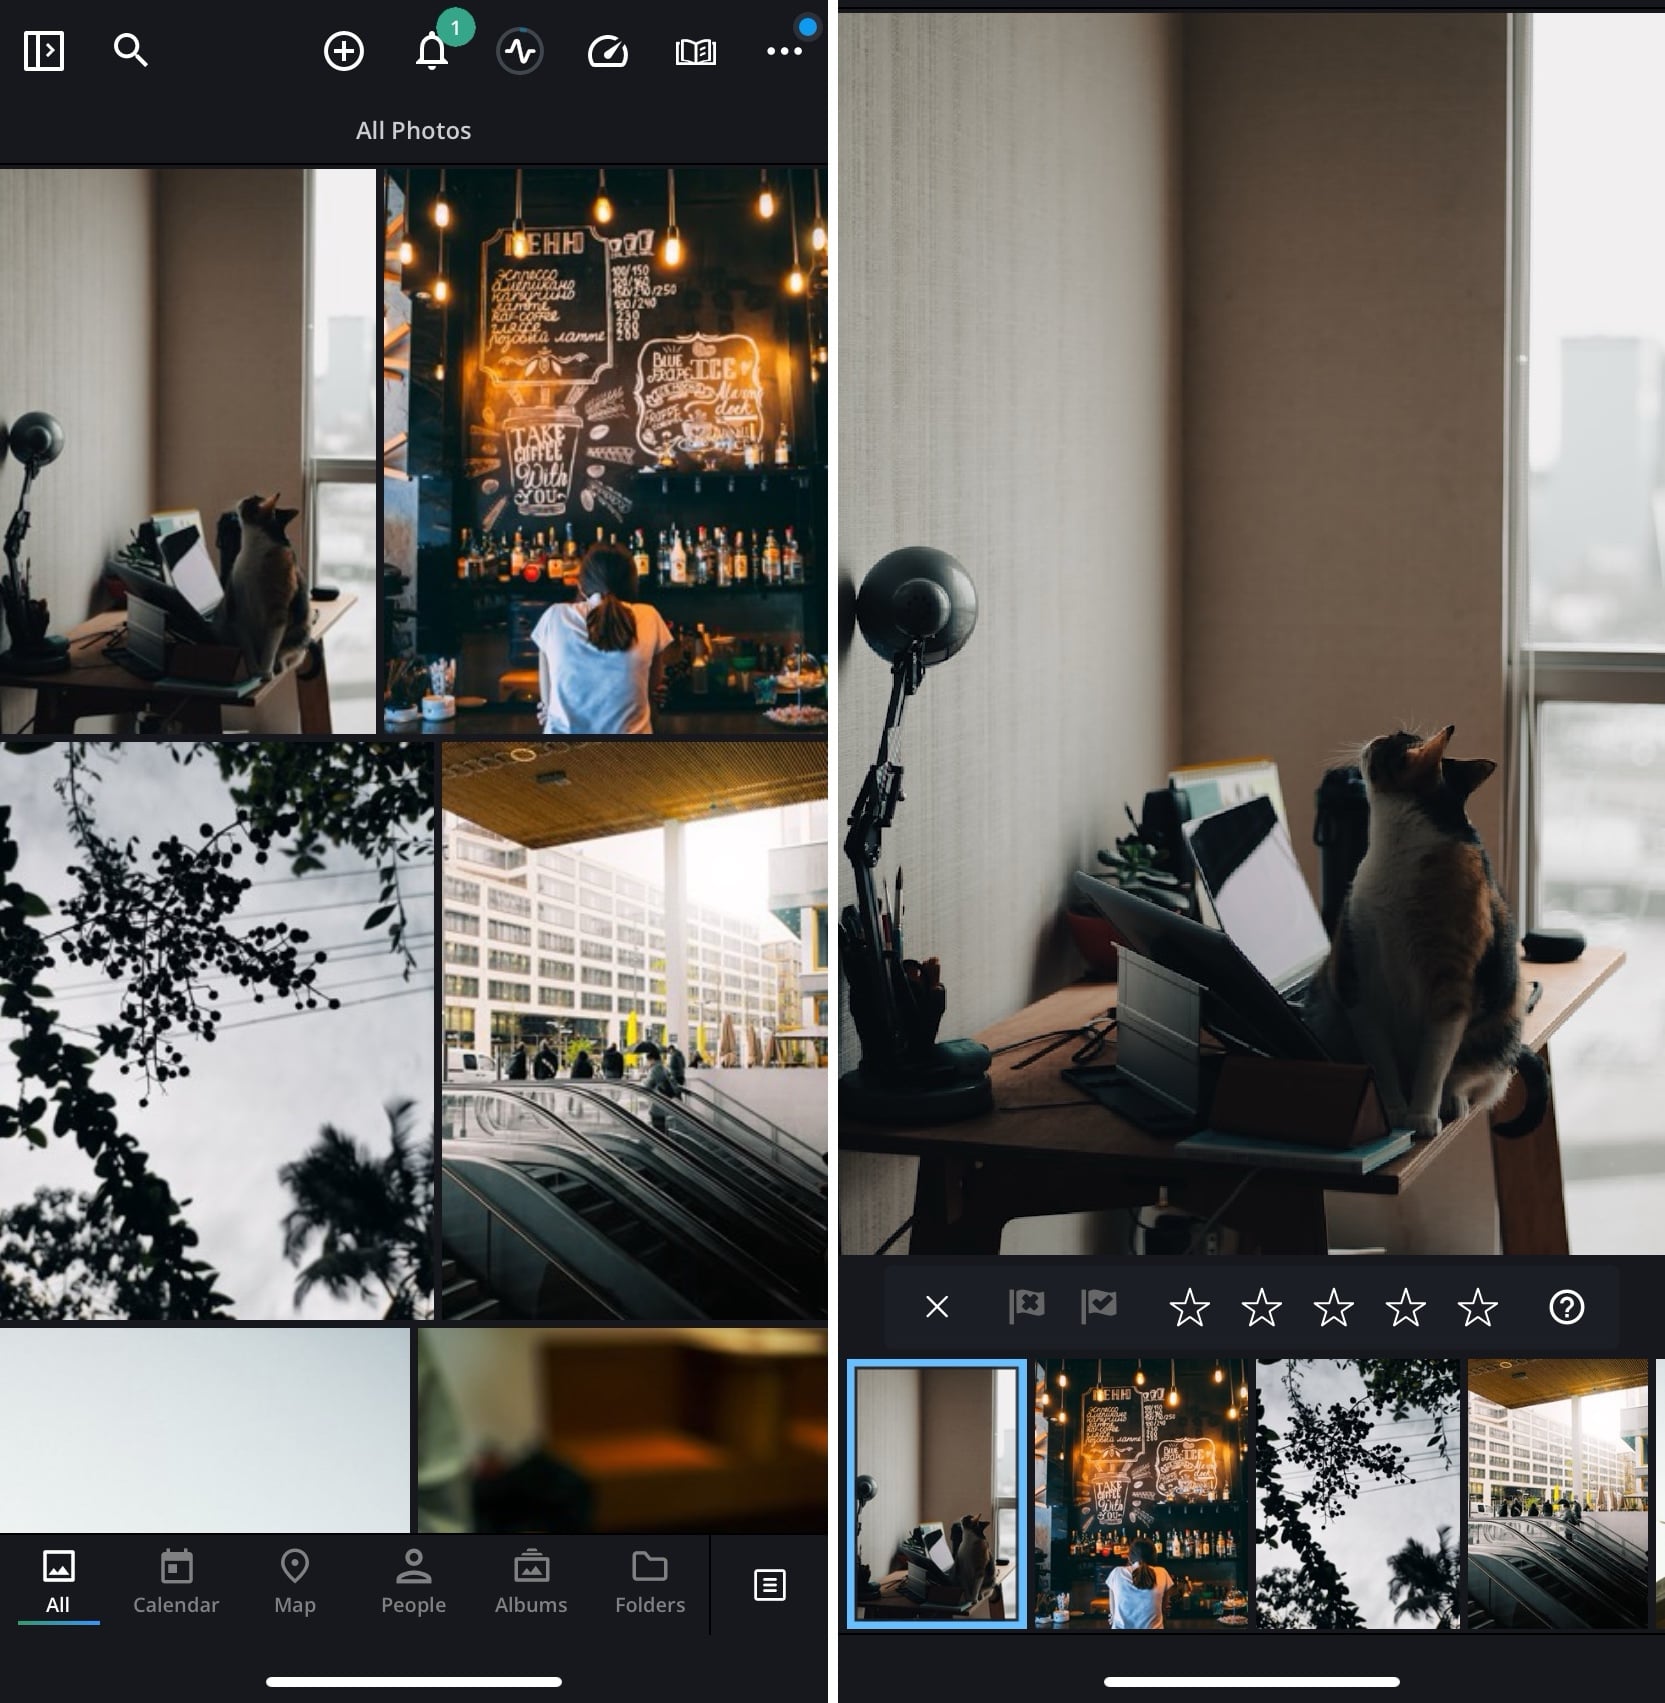Flag the cat photo as a pick
The height and width of the screenshot is (1703, 1665).
point(1098,1305)
